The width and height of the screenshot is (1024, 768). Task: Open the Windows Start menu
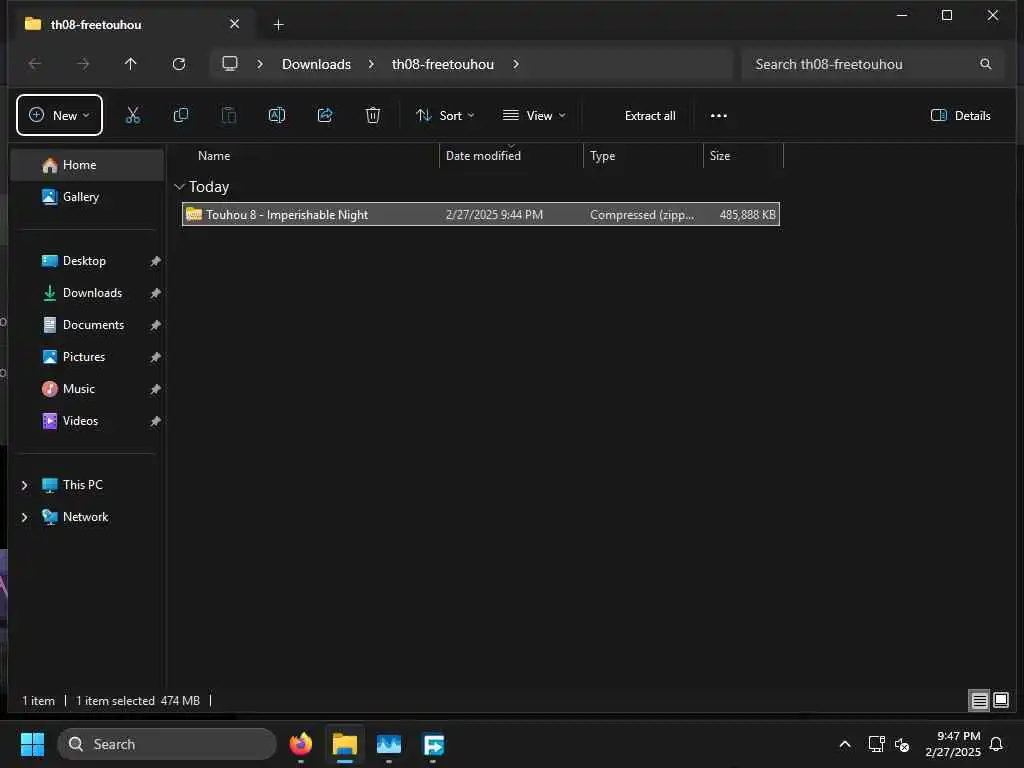click(32, 744)
